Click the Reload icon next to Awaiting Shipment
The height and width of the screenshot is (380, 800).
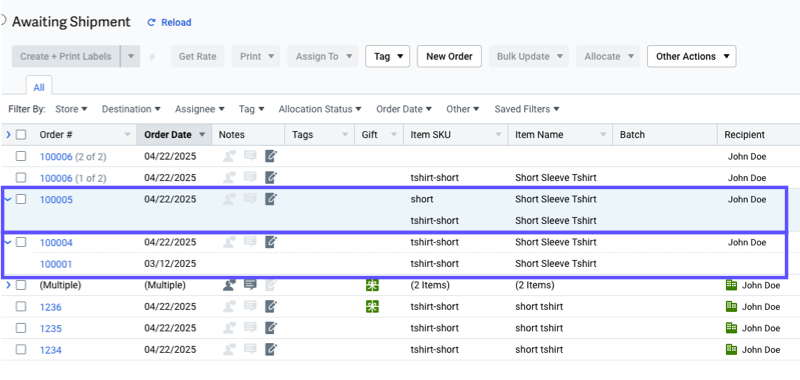coord(151,22)
